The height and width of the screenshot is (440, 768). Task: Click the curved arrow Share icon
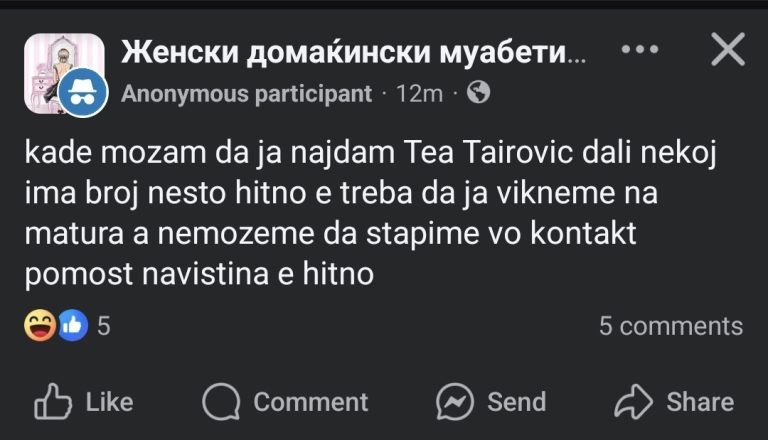pyautogui.click(x=633, y=402)
